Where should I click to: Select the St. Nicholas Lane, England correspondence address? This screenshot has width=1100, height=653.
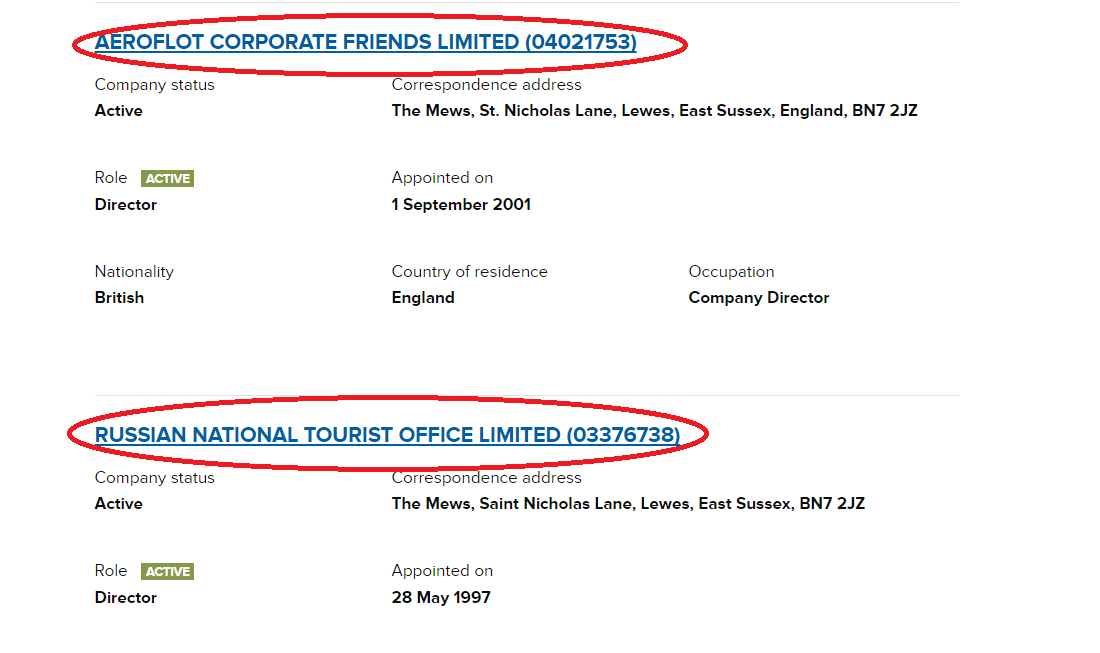coord(654,111)
